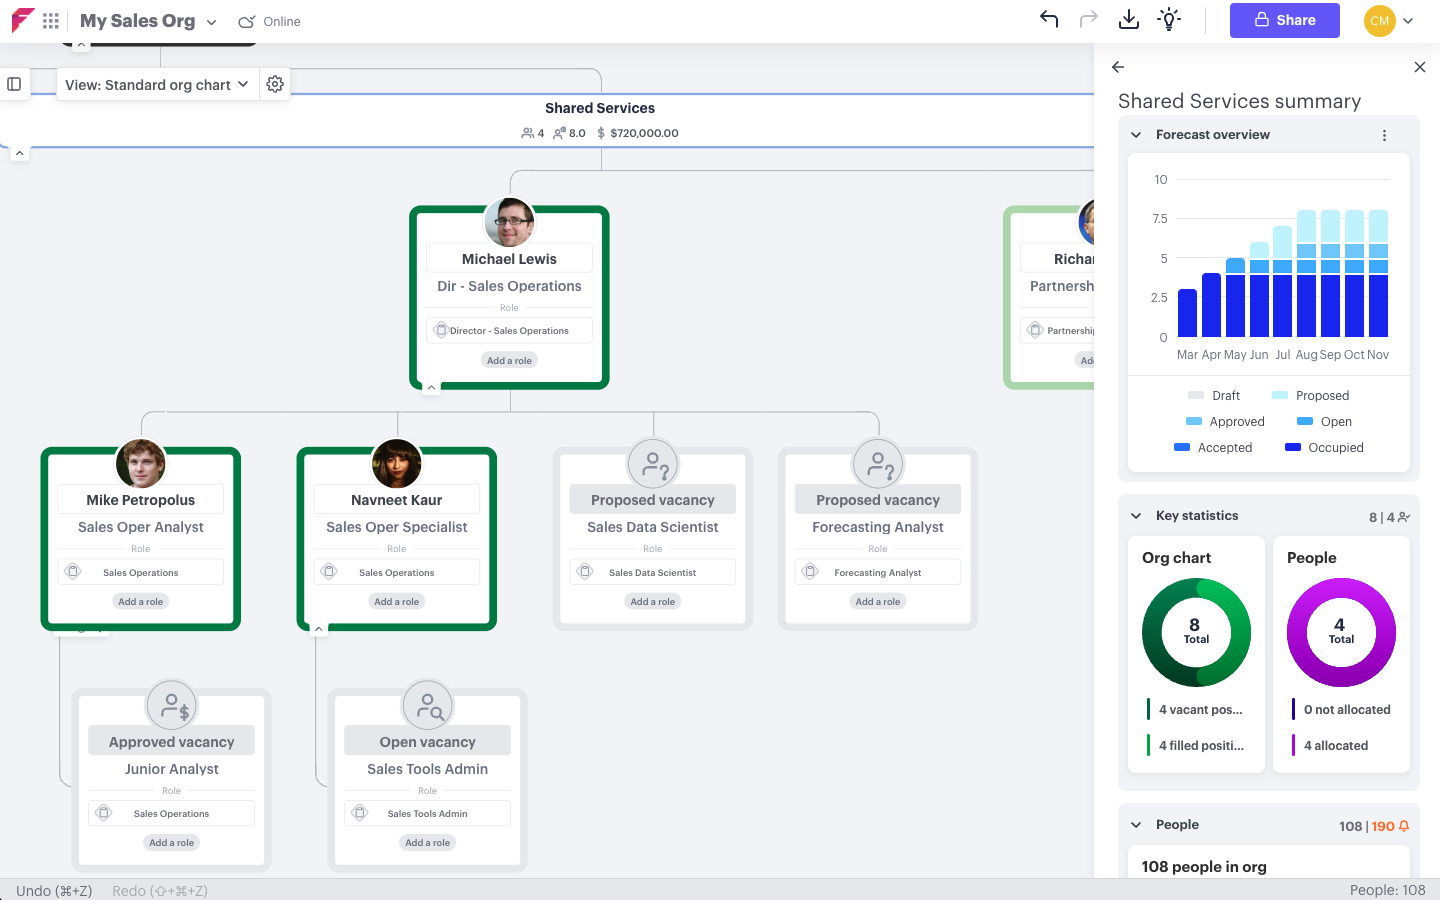Viewport: 1440px width, 900px height.
Task: Toggle the Accepted series in the forecast legend
Action: tap(1214, 447)
